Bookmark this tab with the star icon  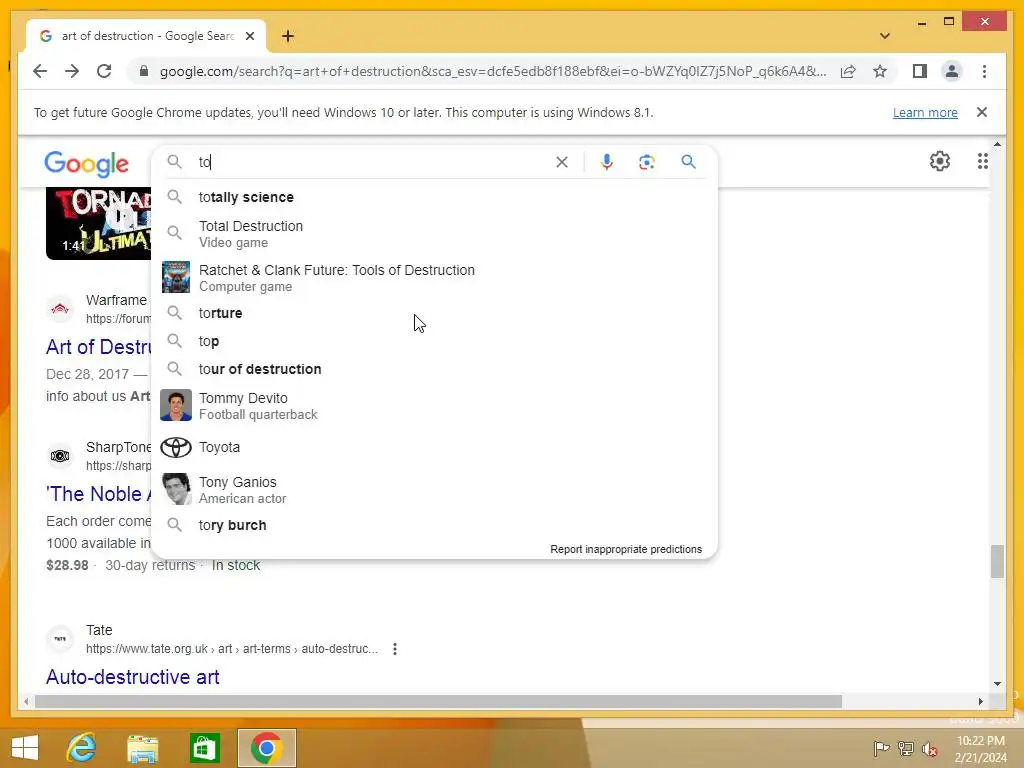pyautogui.click(x=880, y=71)
